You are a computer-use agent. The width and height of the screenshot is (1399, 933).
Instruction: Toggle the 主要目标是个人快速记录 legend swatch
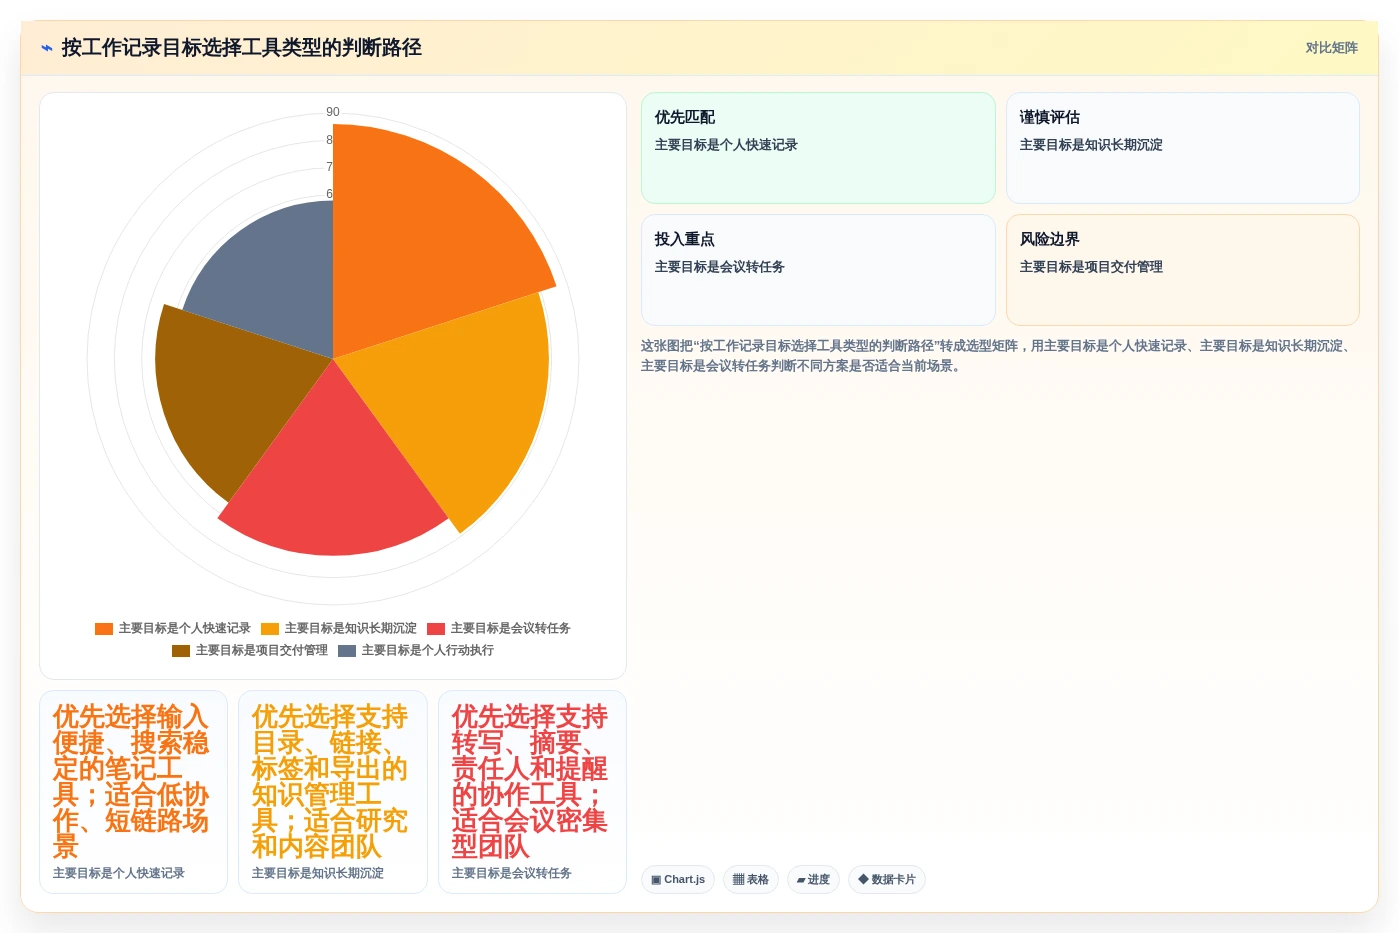click(104, 629)
